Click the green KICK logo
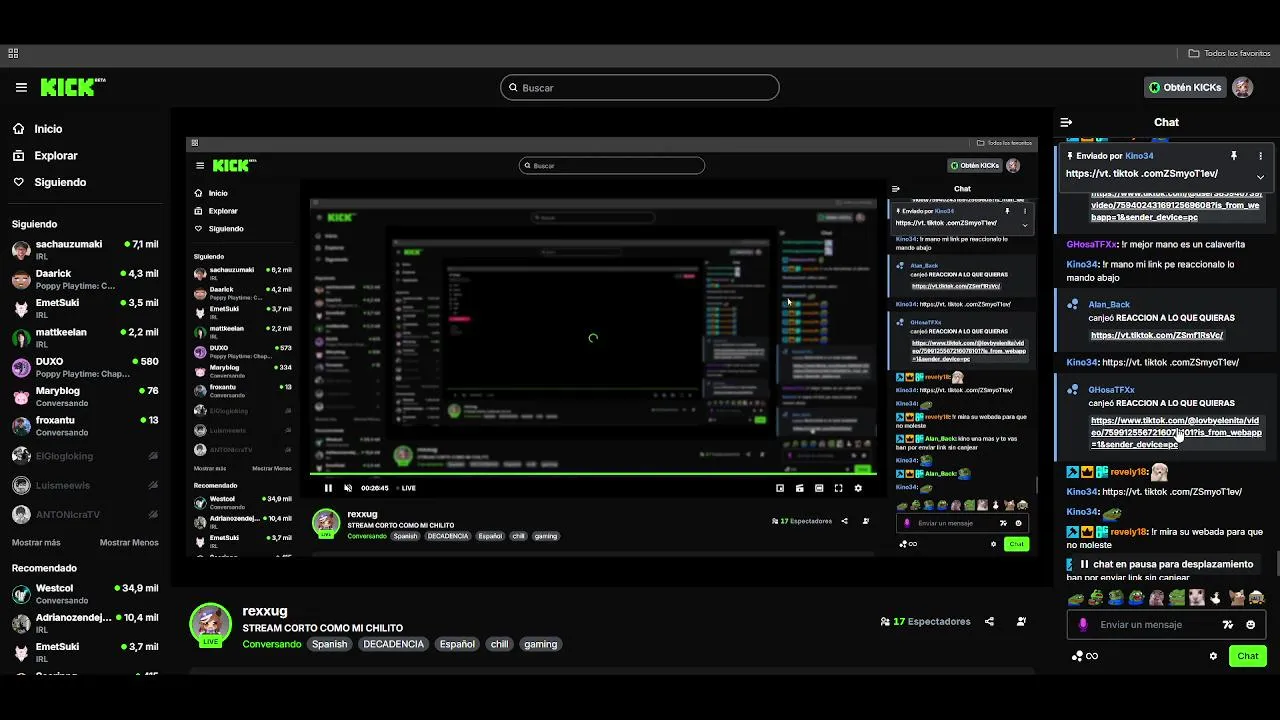The width and height of the screenshot is (1280, 720). [72, 87]
